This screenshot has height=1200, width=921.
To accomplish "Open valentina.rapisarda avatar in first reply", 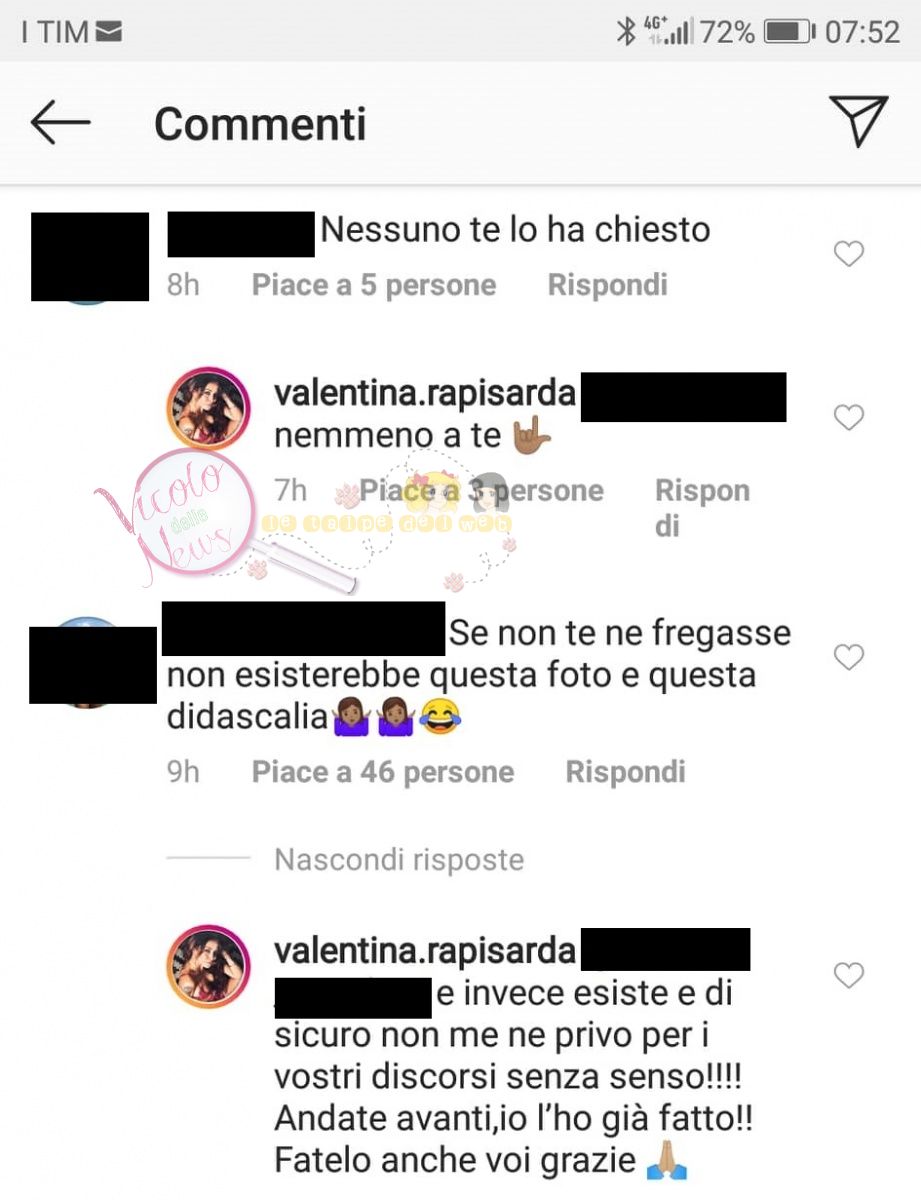I will pyautogui.click(x=208, y=407).
